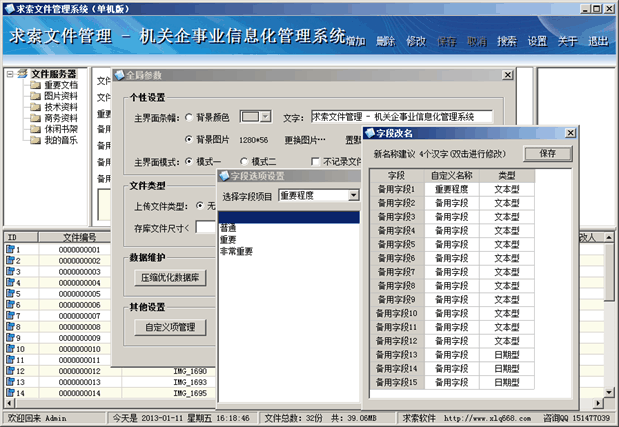
Task: Open the 技术资料 folder icon
Action: pos(36,107)
